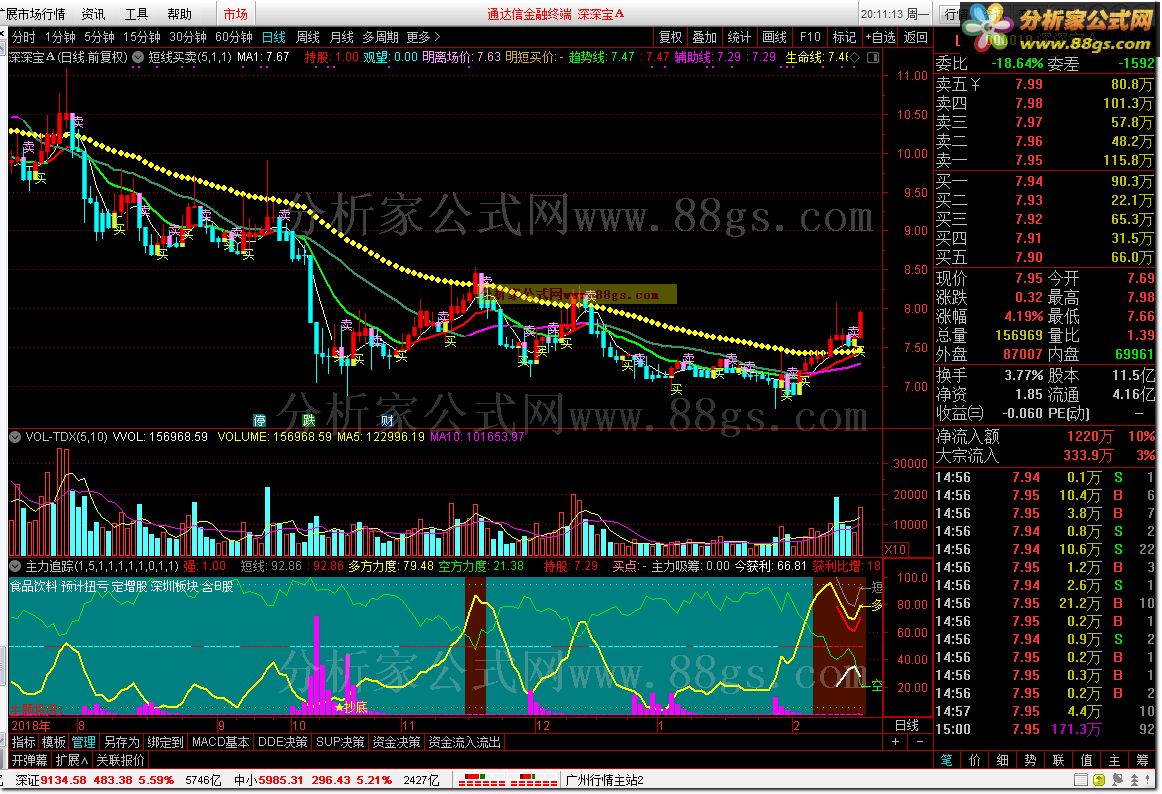Open the 主力追踪 indicator dropdown circle
1162x794 pixels.
coord(15,566)
